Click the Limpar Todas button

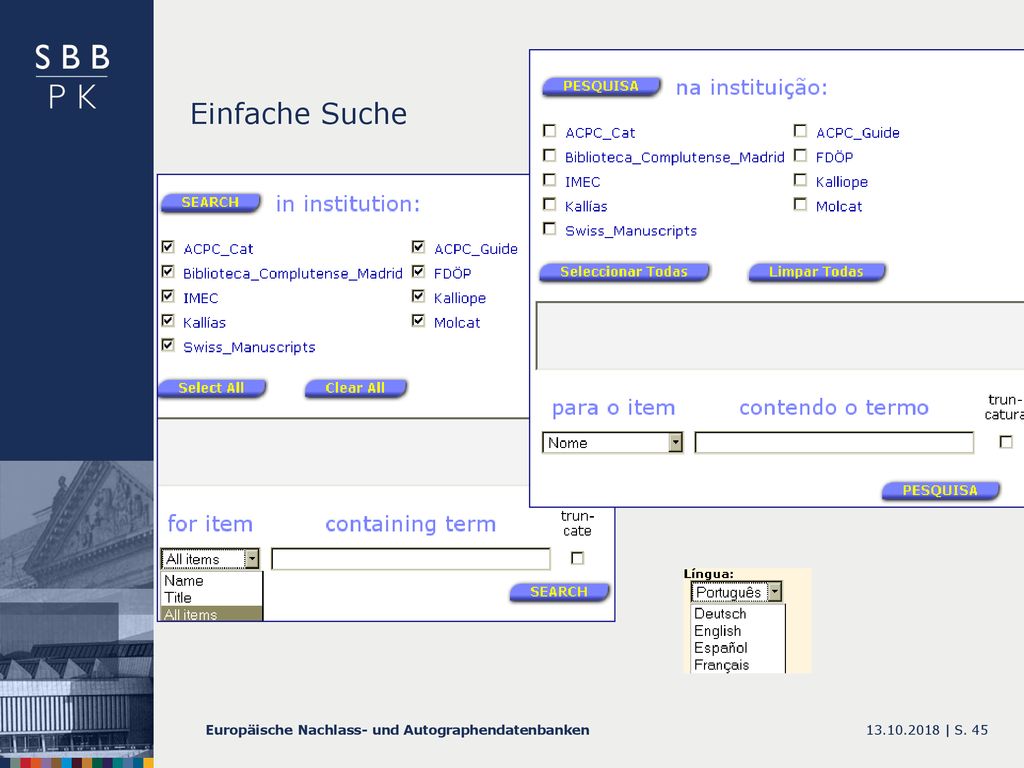[x=816, y=272]
